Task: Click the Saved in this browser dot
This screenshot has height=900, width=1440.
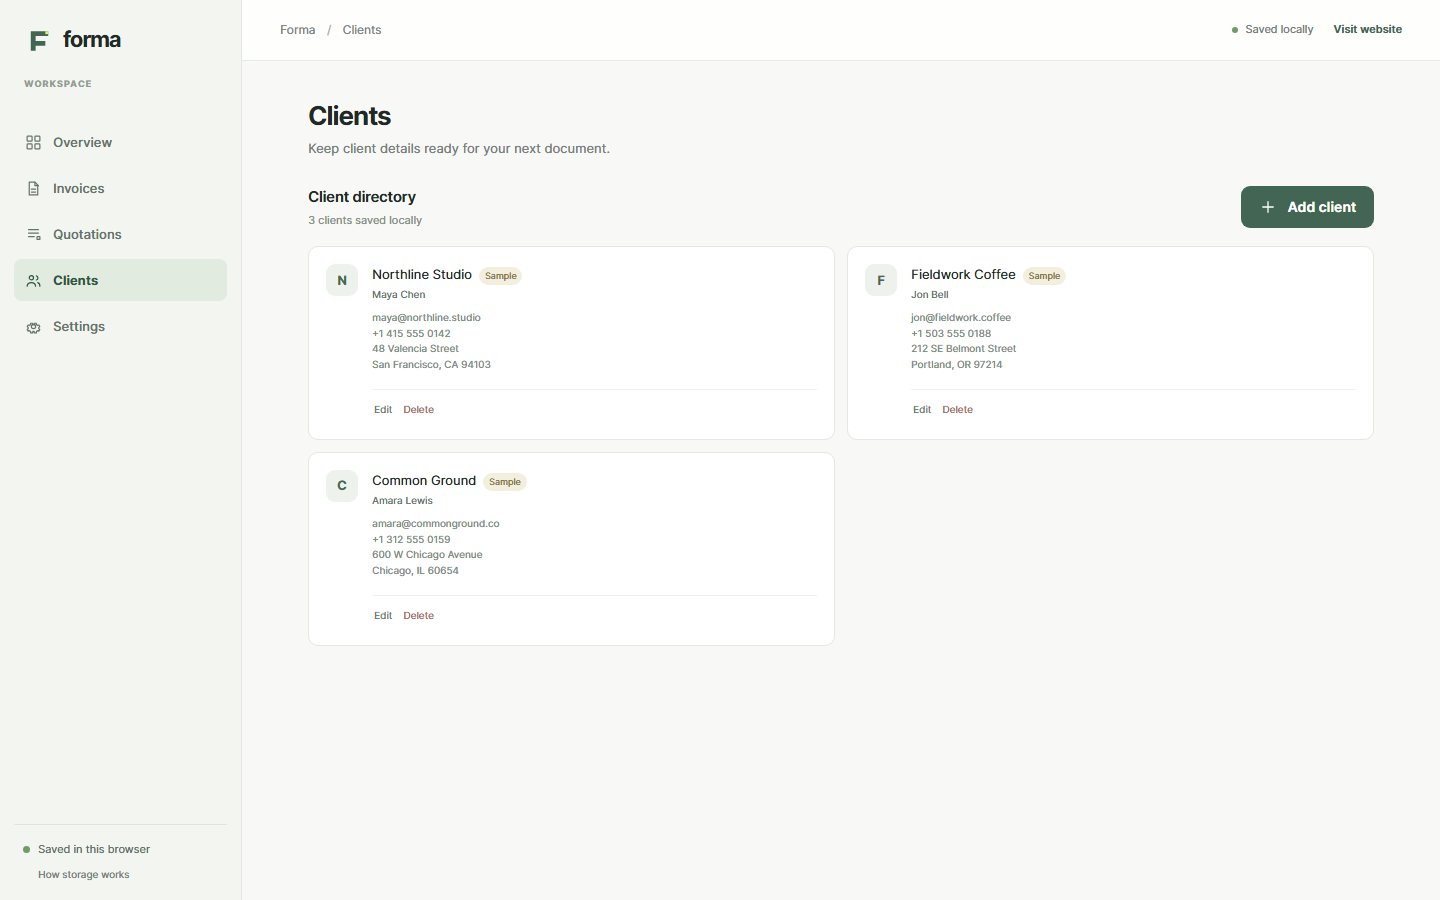Action: pyautogui.click(x=26, y=850)
